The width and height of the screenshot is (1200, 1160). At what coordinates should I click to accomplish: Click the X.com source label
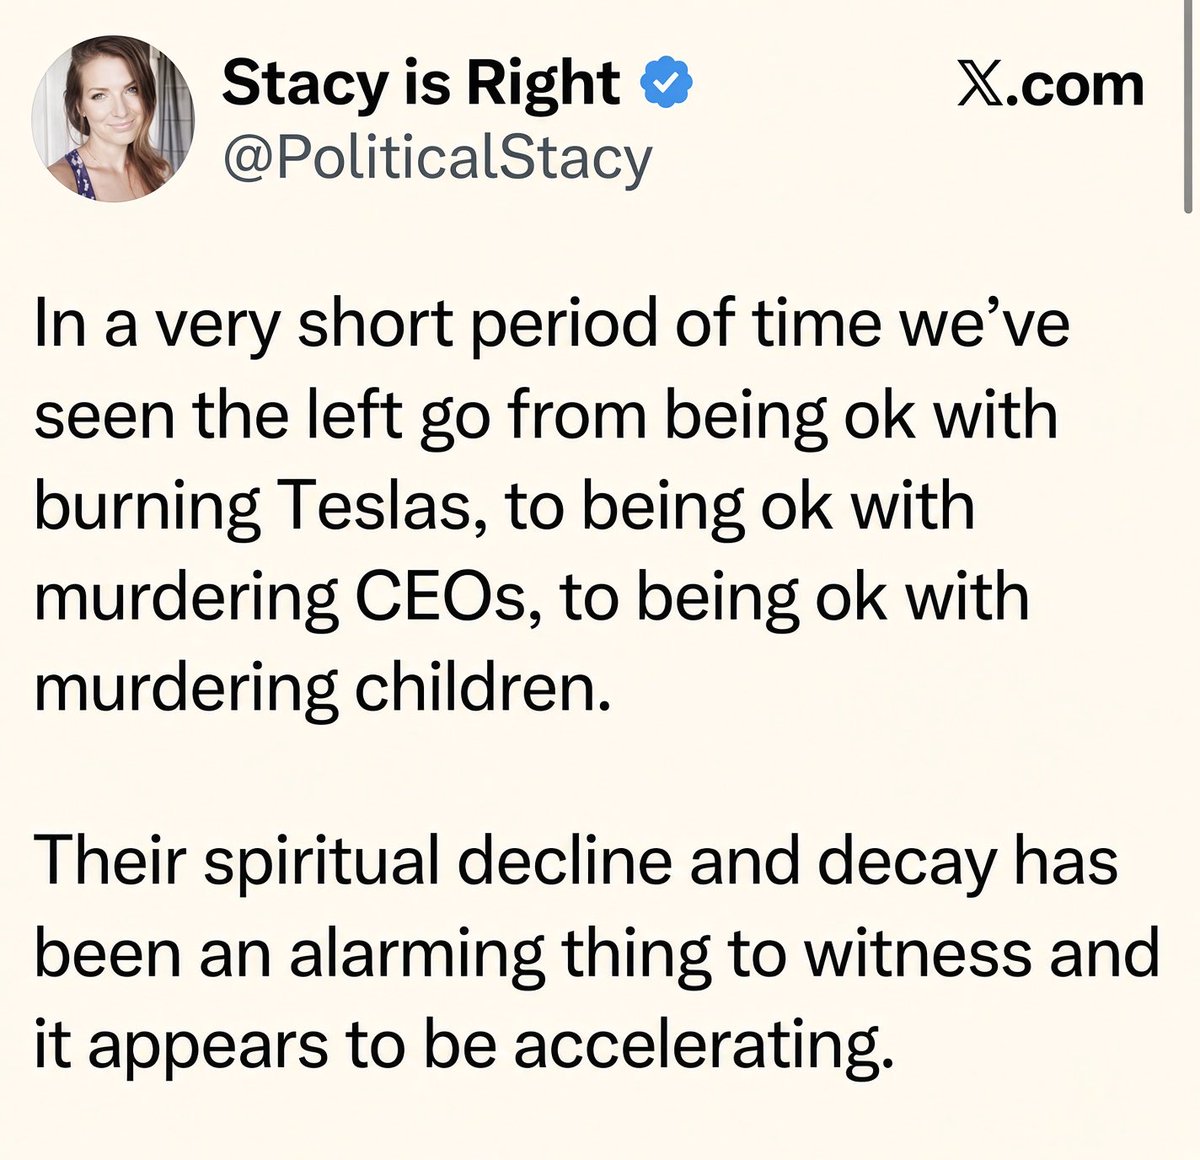coord(1050,84)
